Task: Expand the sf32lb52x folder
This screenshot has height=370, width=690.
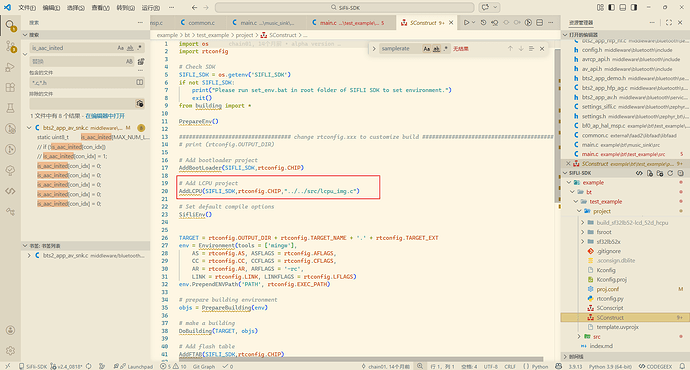Action: click(583, 242)
